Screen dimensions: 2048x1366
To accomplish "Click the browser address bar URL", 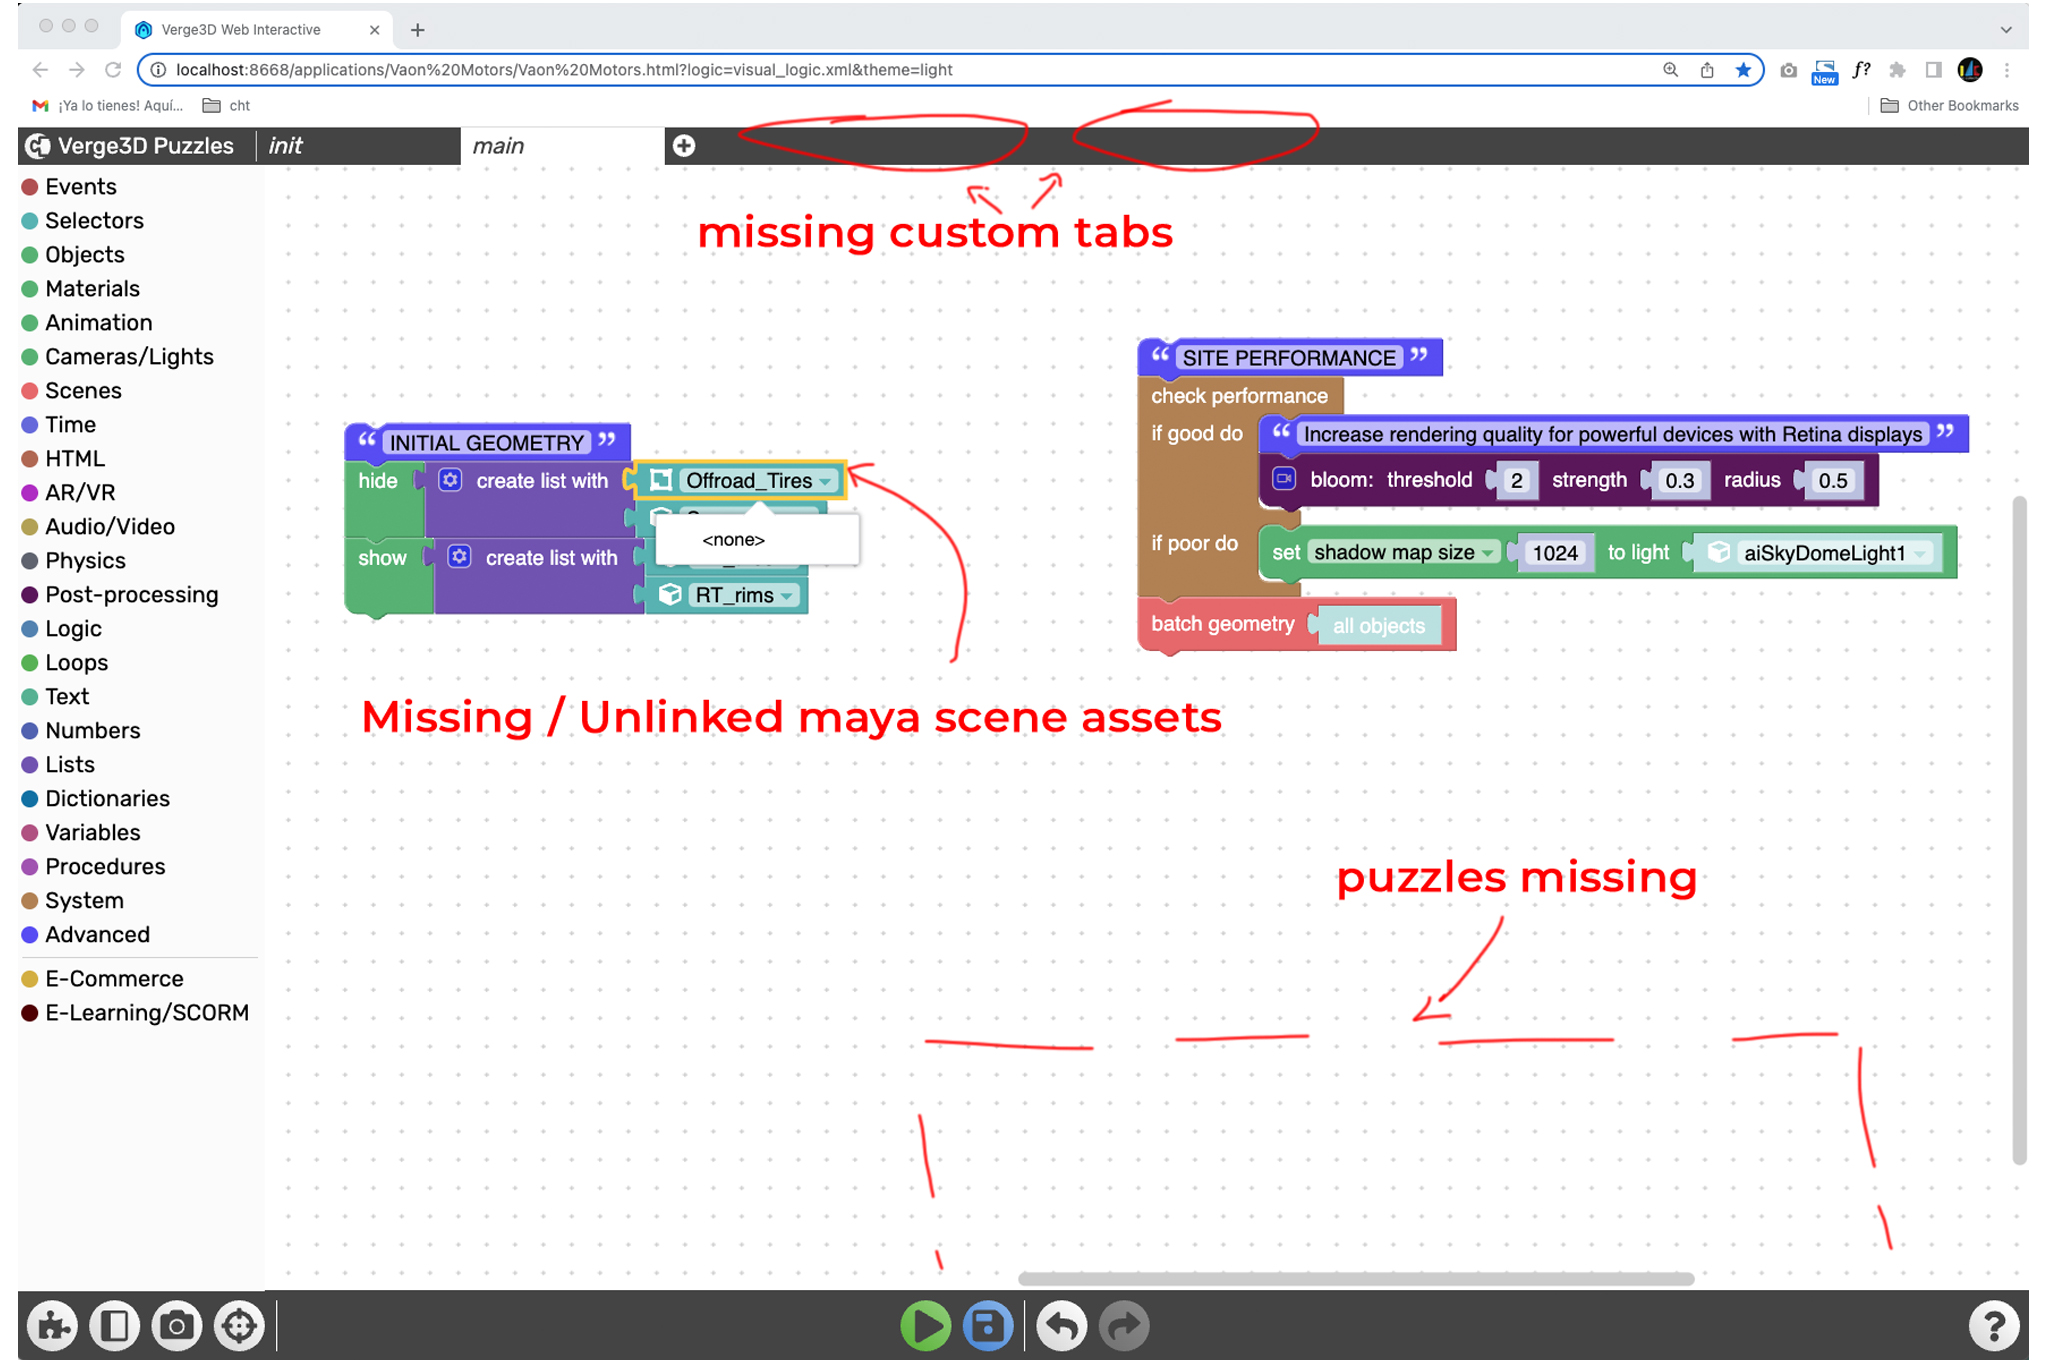I will (563, 70).
